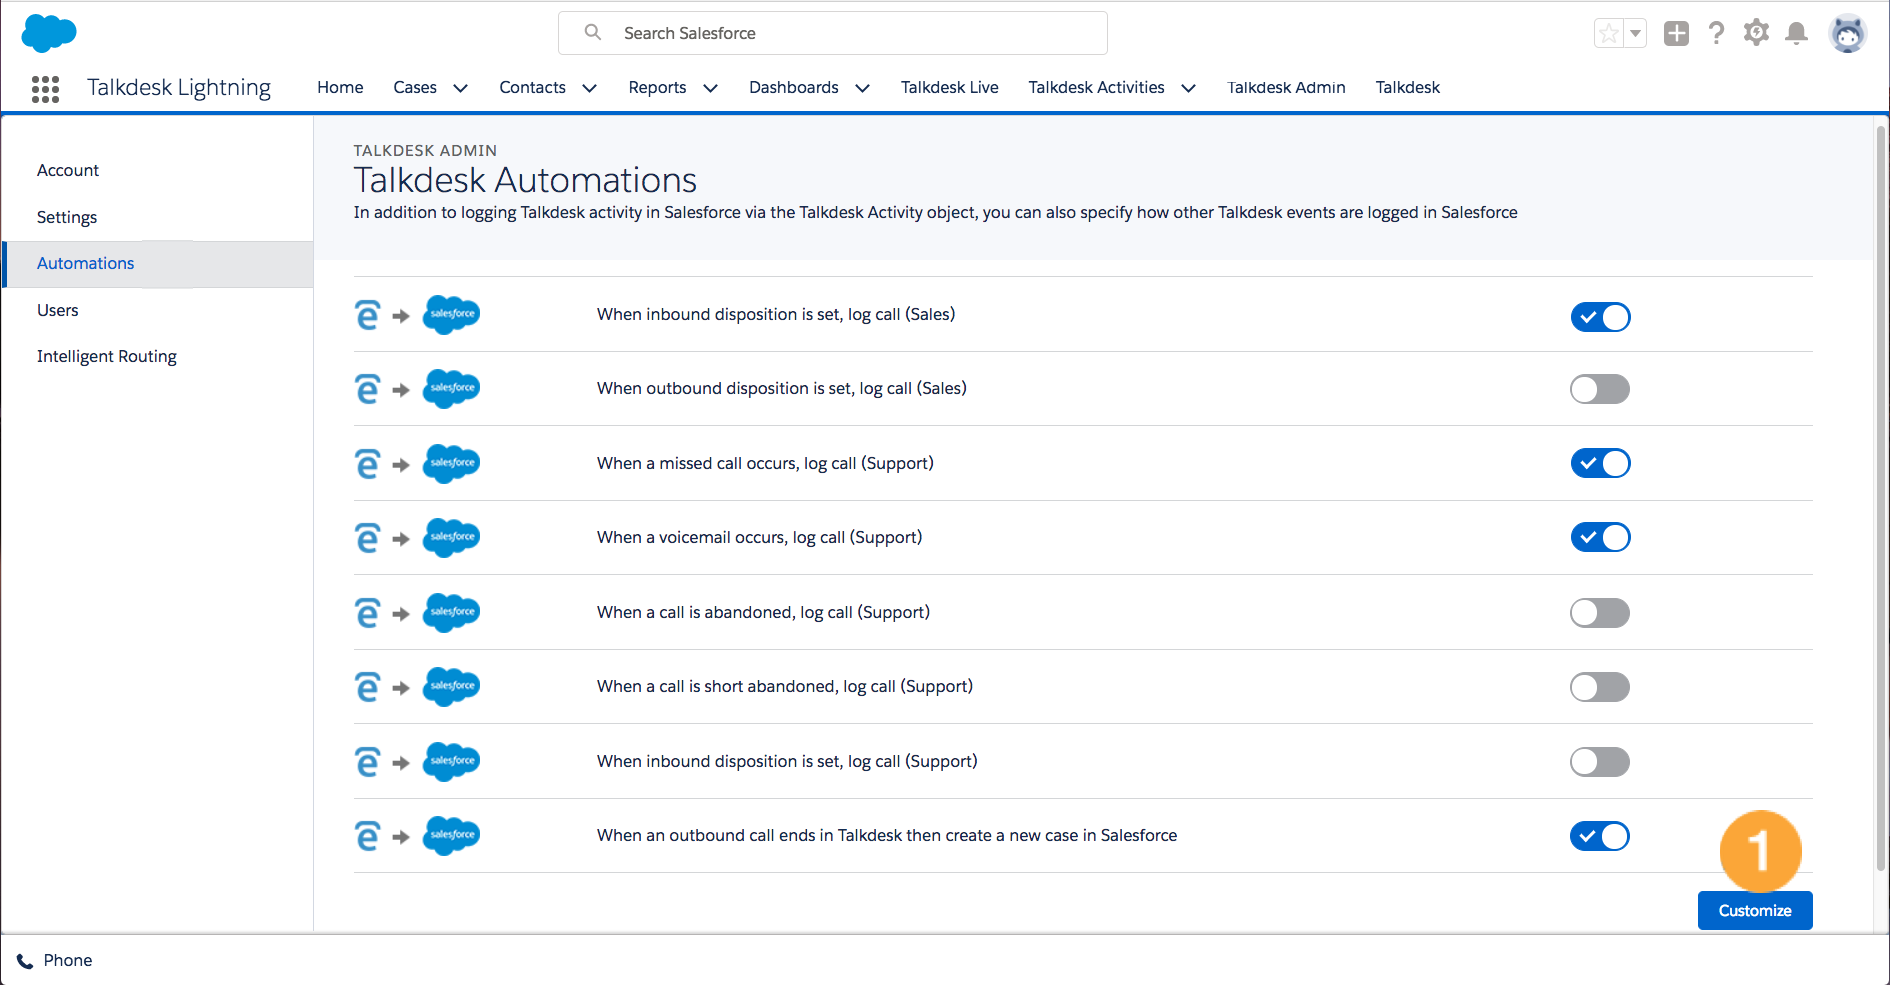Open the Talkdesk Admin tab
This screenshot has width=1890, height=985.
coord(1286,88)
